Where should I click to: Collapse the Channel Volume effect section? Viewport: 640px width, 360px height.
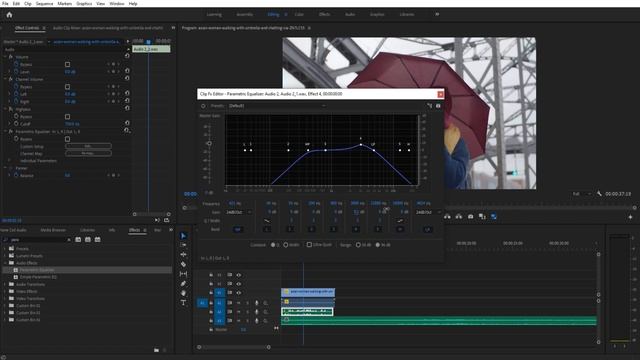click(x=5, y=79)
